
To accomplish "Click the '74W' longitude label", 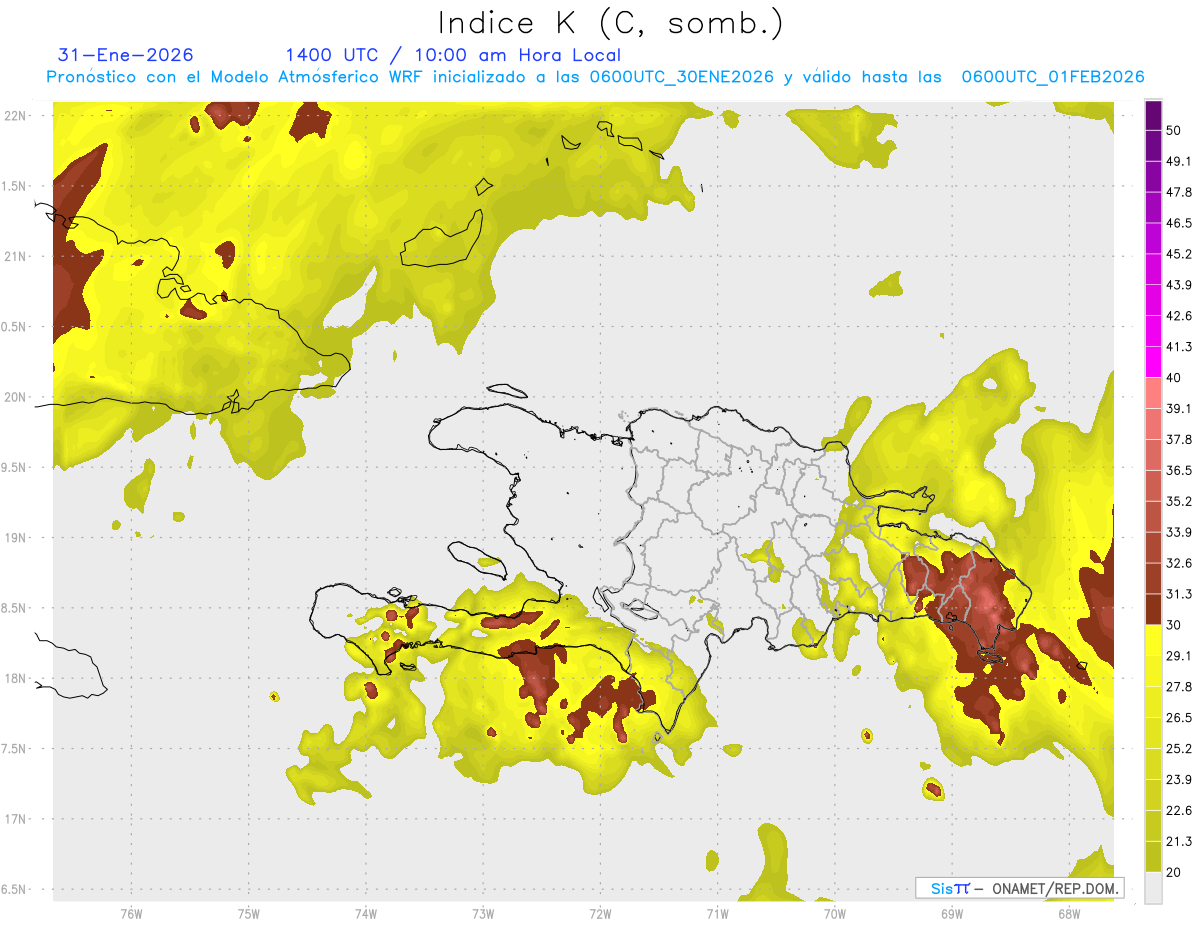I will point(366,914).
